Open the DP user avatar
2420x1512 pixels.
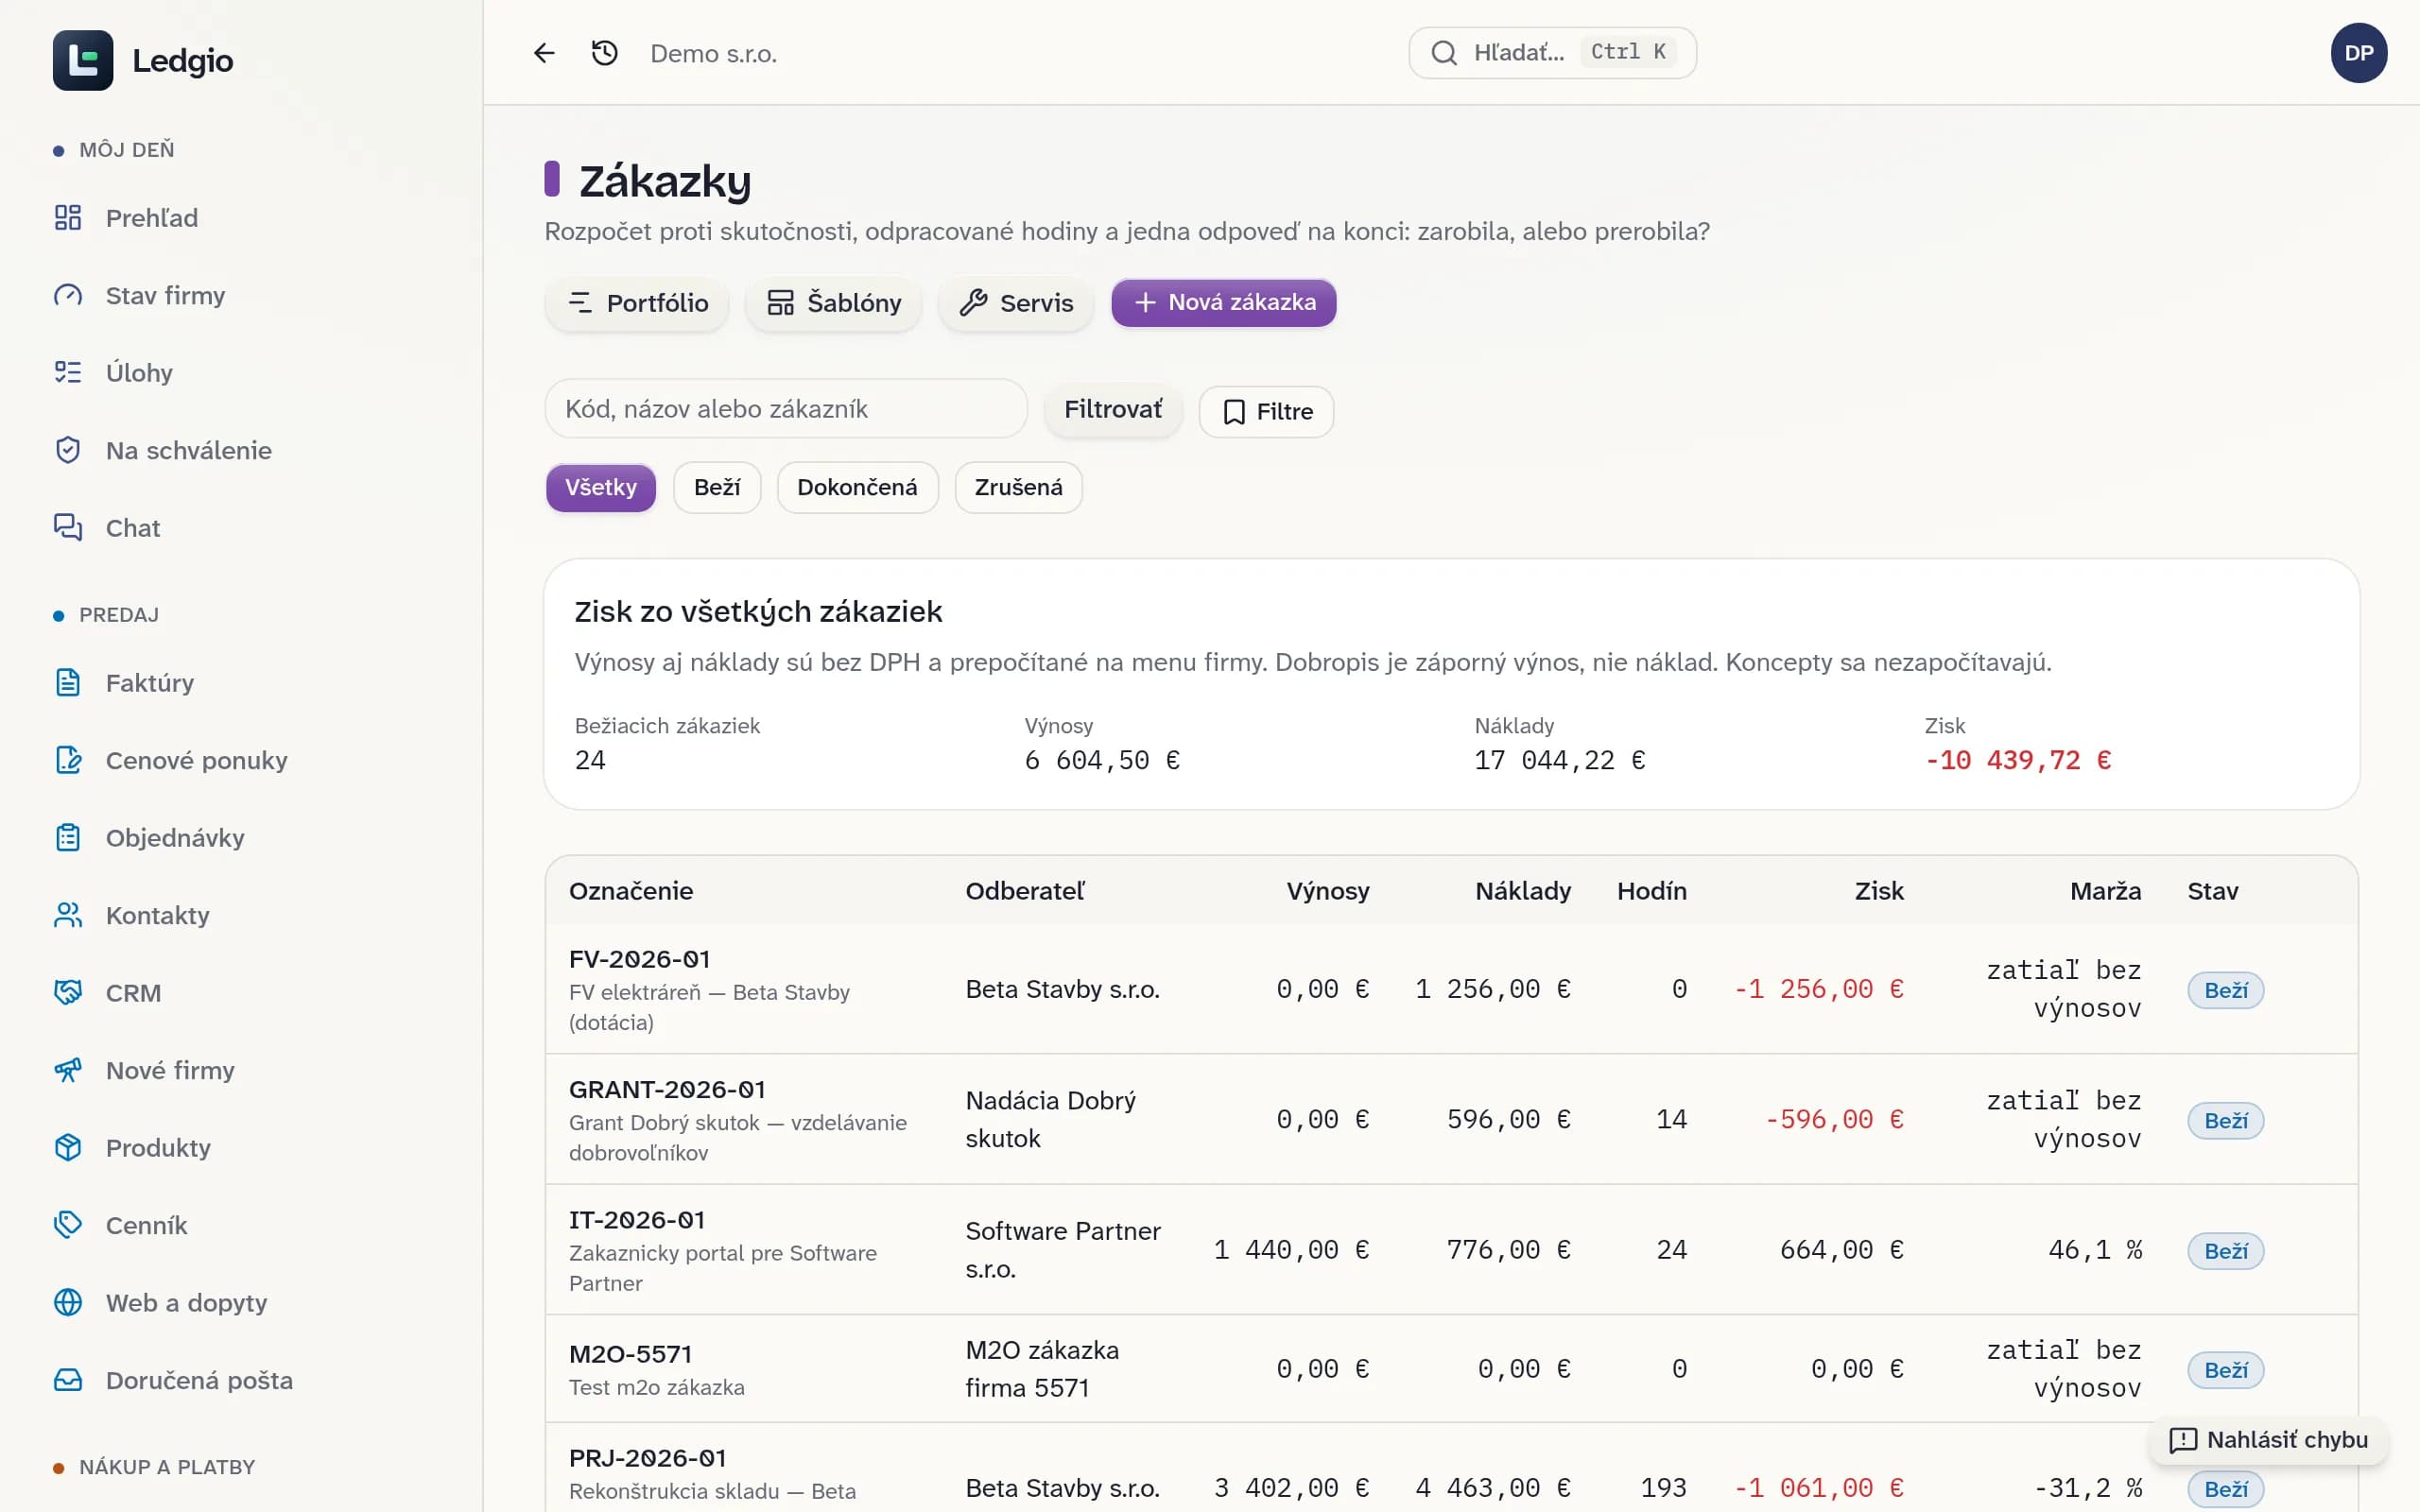coord(2358,53)
